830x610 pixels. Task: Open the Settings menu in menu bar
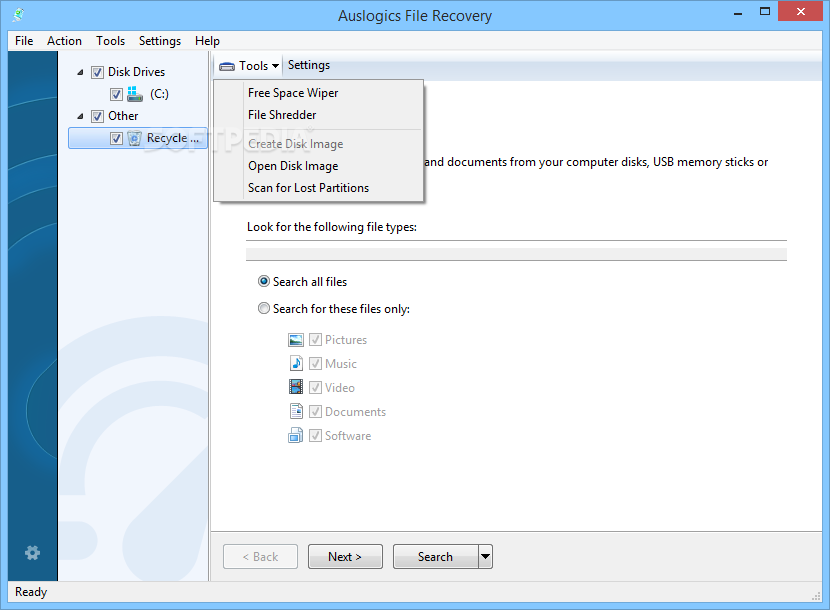pos(159,41)
